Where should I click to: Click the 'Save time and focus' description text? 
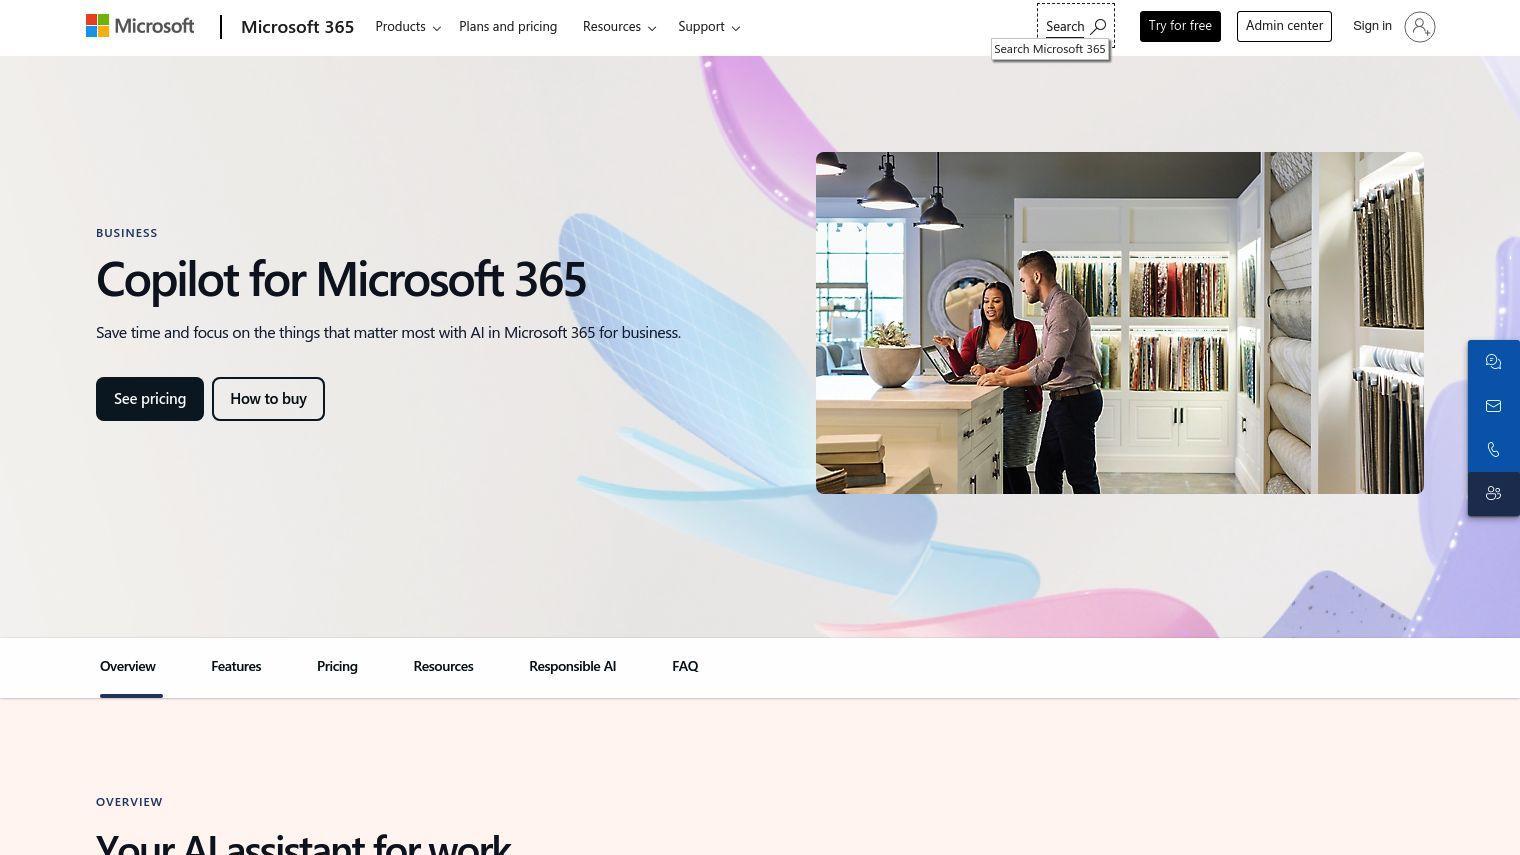click(x=388, y=333)
